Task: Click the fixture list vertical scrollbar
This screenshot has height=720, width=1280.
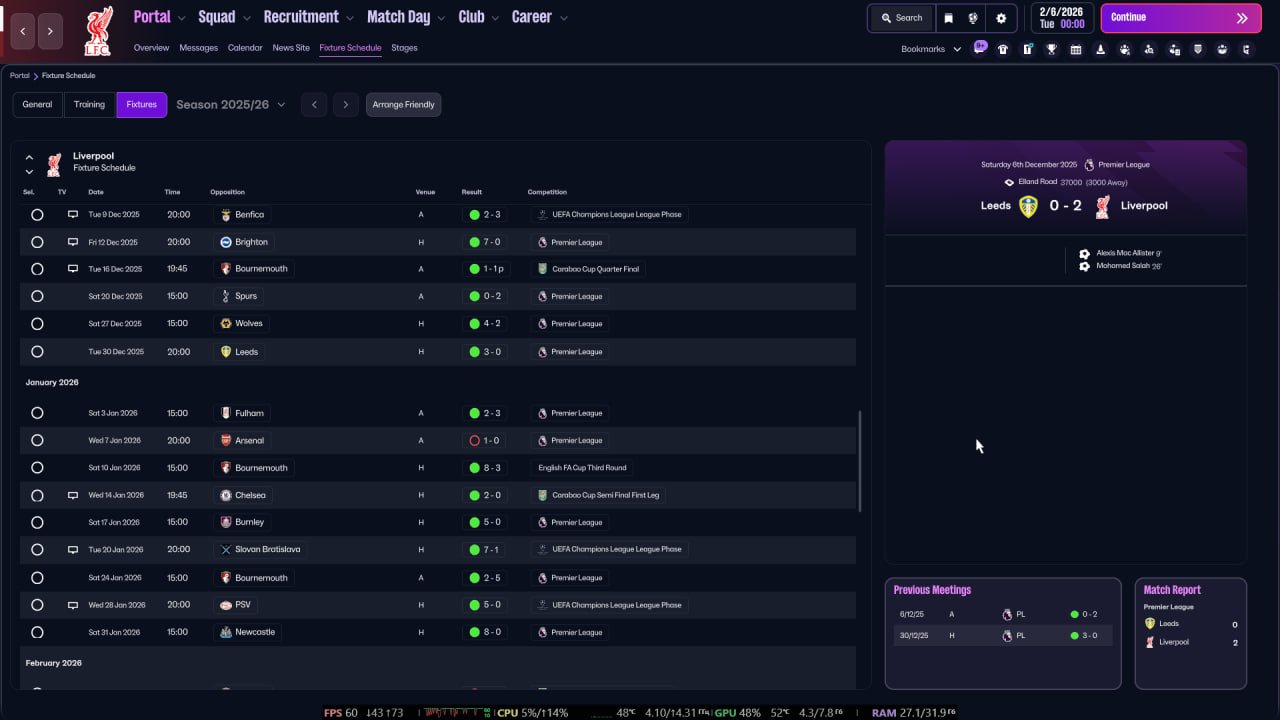Action: click(x=860, y=461)
